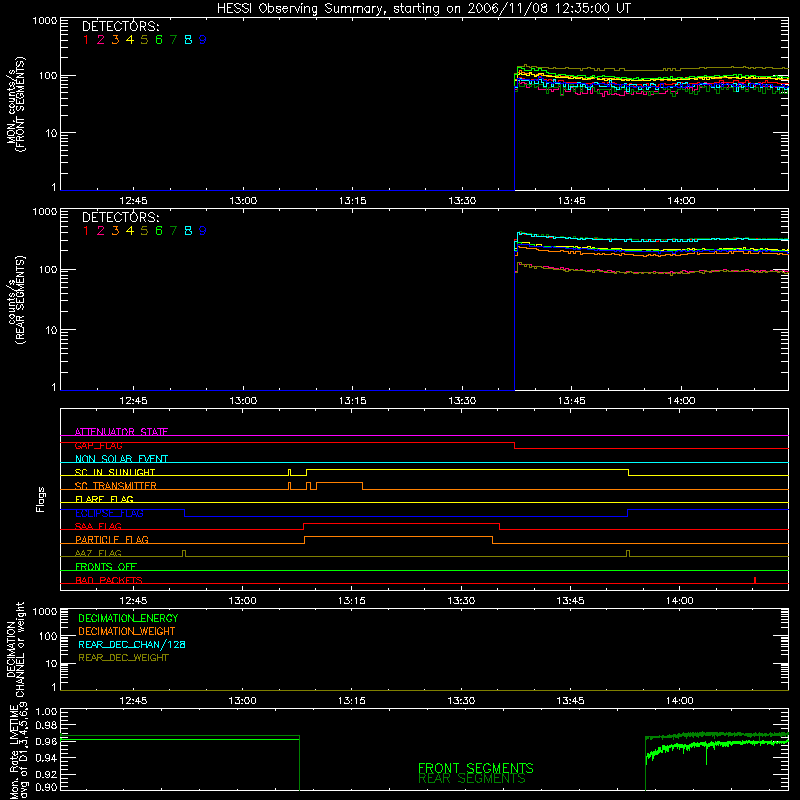The width and height of the screenshot is (800, 800).
Task: Click the FLARE_FLAG label
Action: (104, 499)
